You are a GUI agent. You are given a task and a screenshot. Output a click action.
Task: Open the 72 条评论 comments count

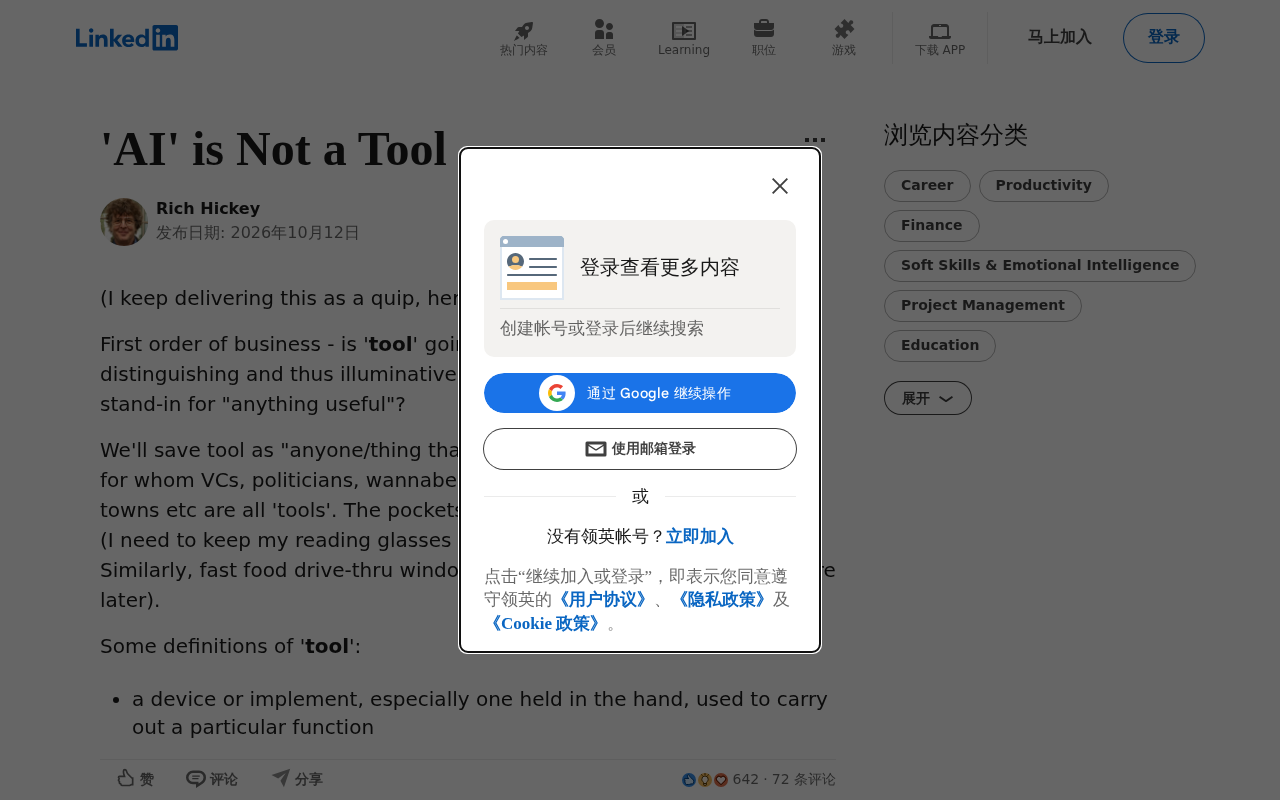click(804, 779)
